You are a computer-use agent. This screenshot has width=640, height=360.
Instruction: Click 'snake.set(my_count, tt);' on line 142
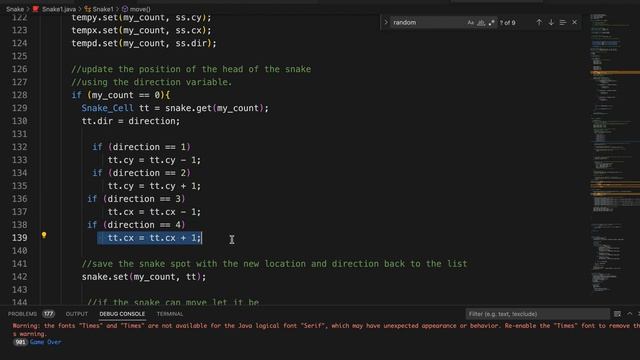point(144,277)
